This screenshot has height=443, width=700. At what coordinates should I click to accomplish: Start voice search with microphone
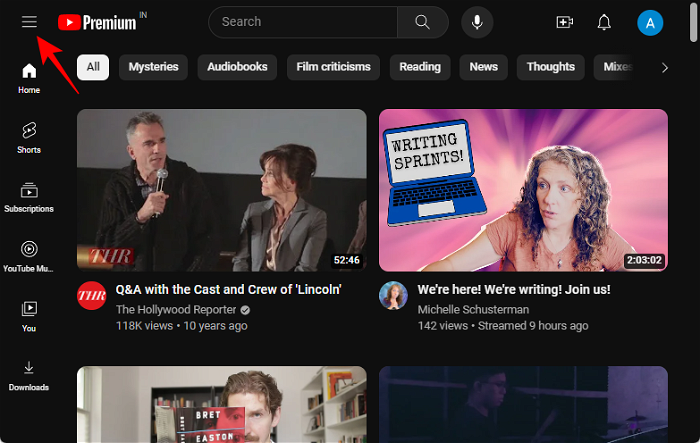click(x=477, y=22)
